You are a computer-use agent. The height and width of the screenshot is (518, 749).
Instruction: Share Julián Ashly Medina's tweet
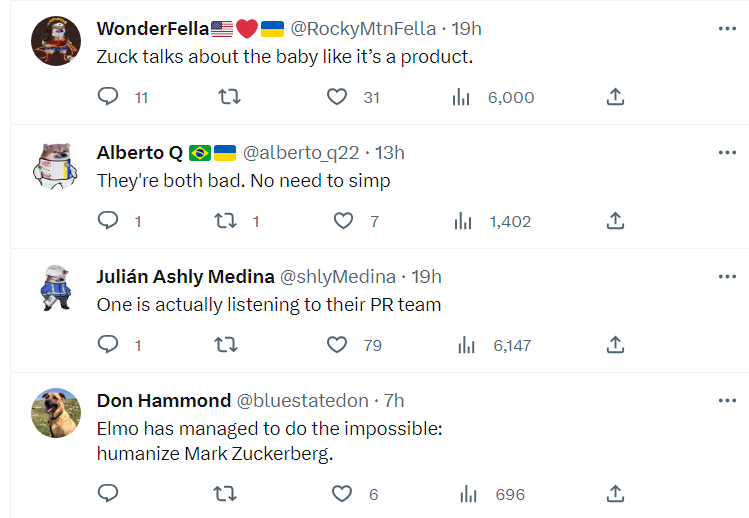(x=616, y=345)
